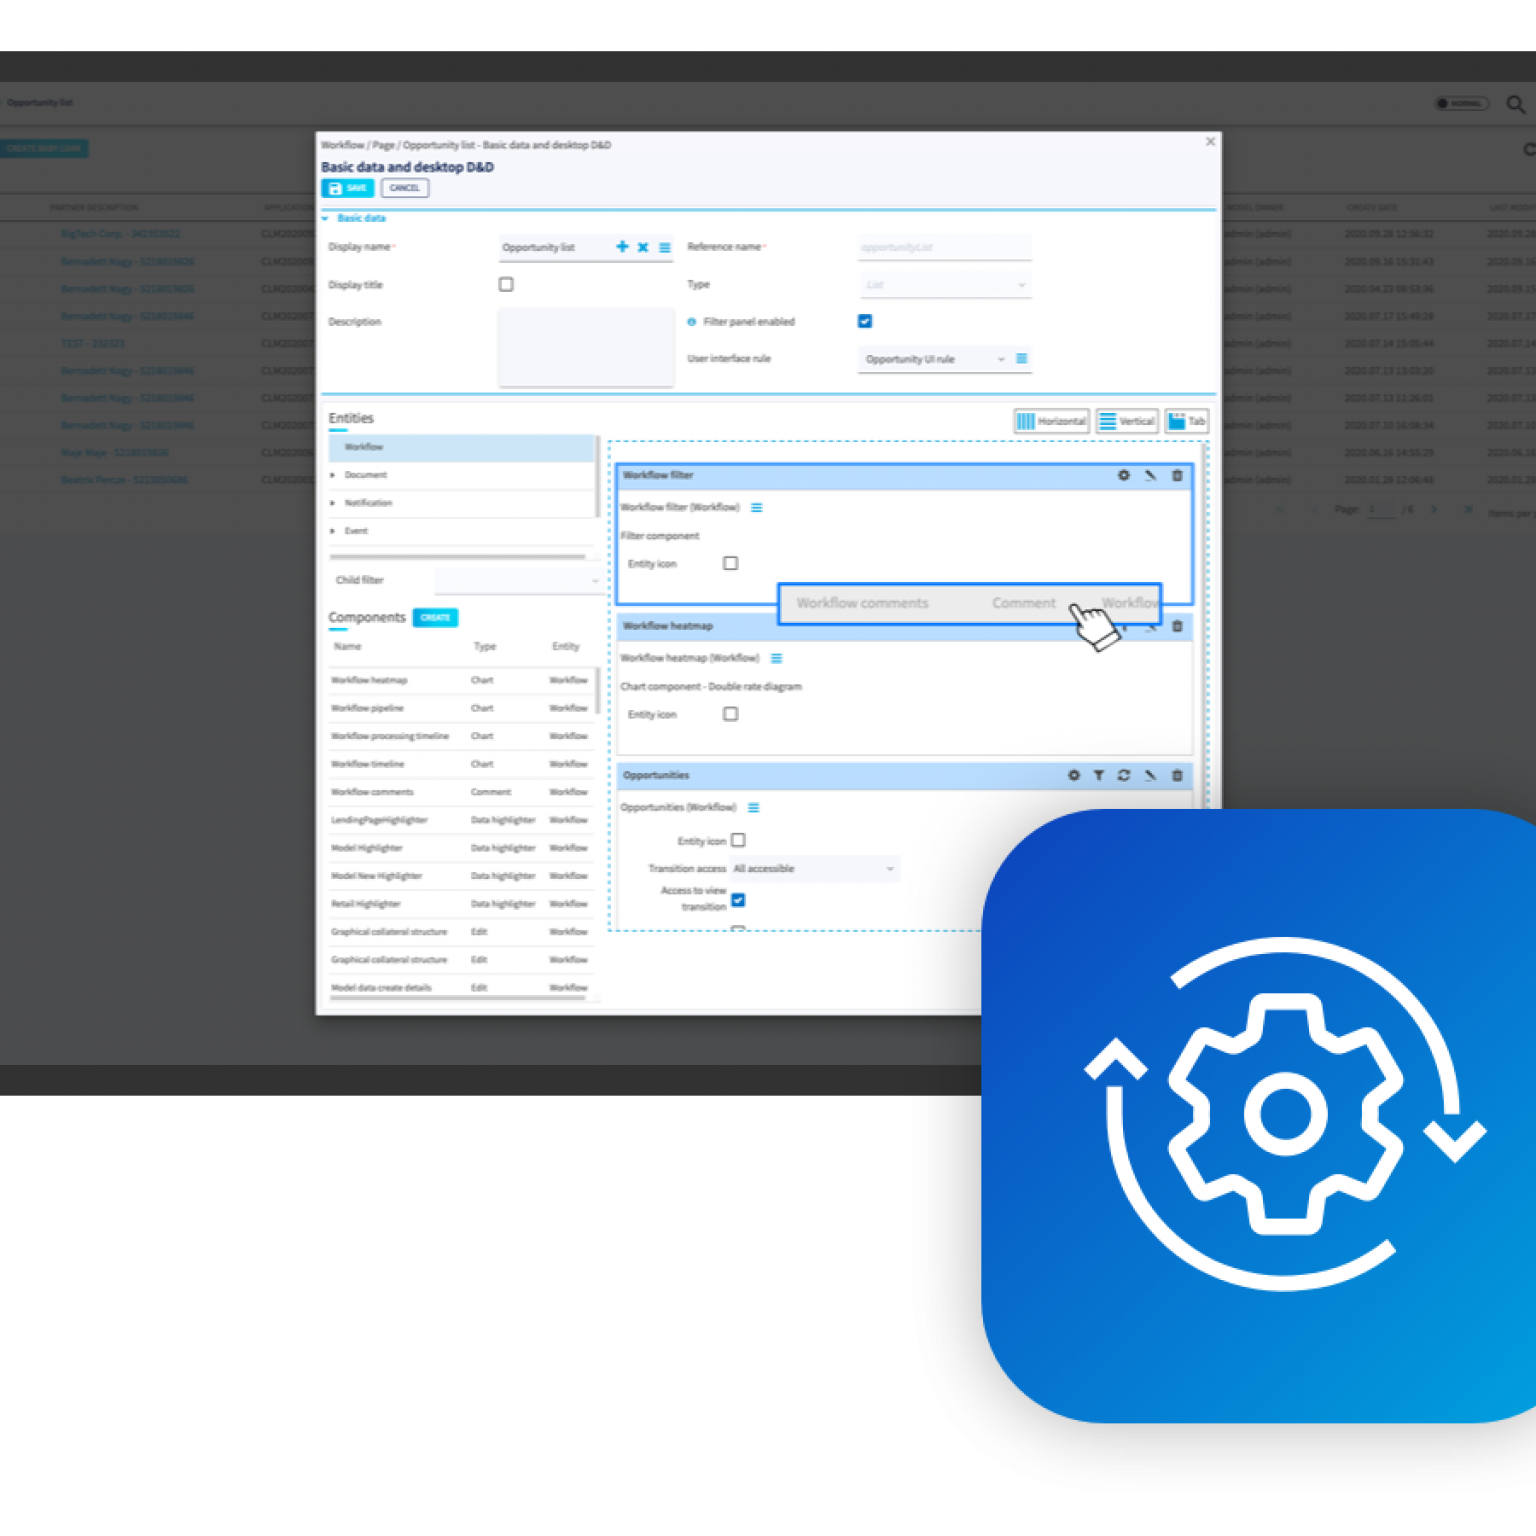
Task: Delete the Workflow filter panel via trash icon
Action: point(1177,476)
